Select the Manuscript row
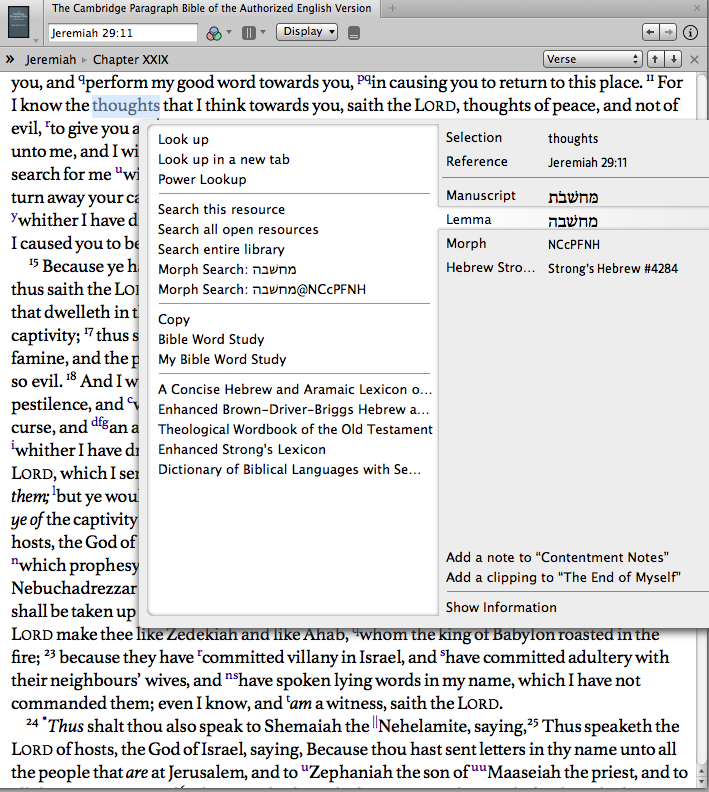709x792 pixels. tap(575, 196)
